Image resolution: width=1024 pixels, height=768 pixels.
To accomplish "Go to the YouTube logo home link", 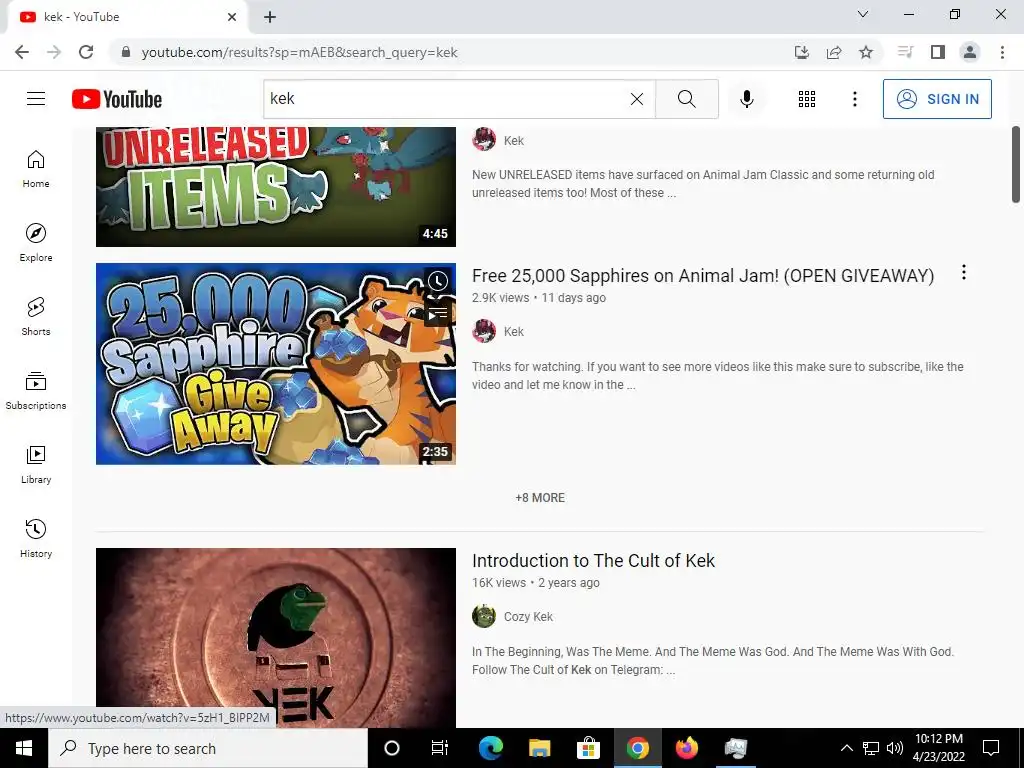I will [117, 99].
